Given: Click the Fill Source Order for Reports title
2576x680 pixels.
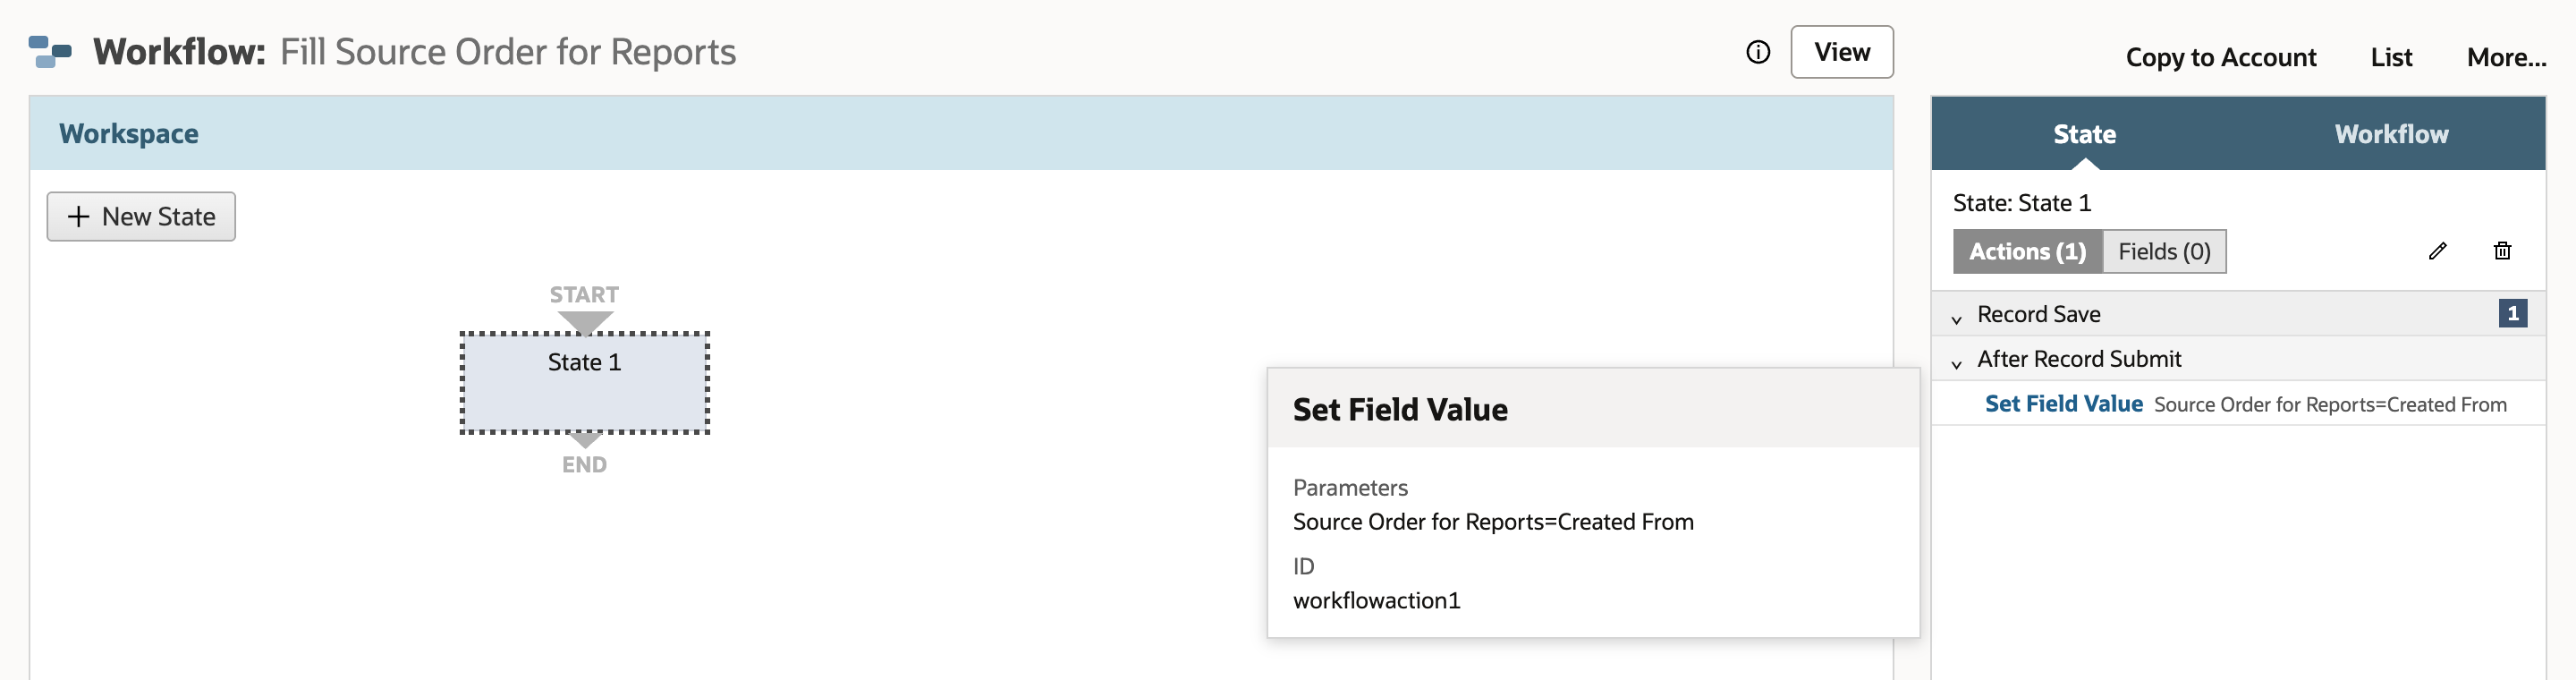Looking at the screenshot, I should click(507, 52).
